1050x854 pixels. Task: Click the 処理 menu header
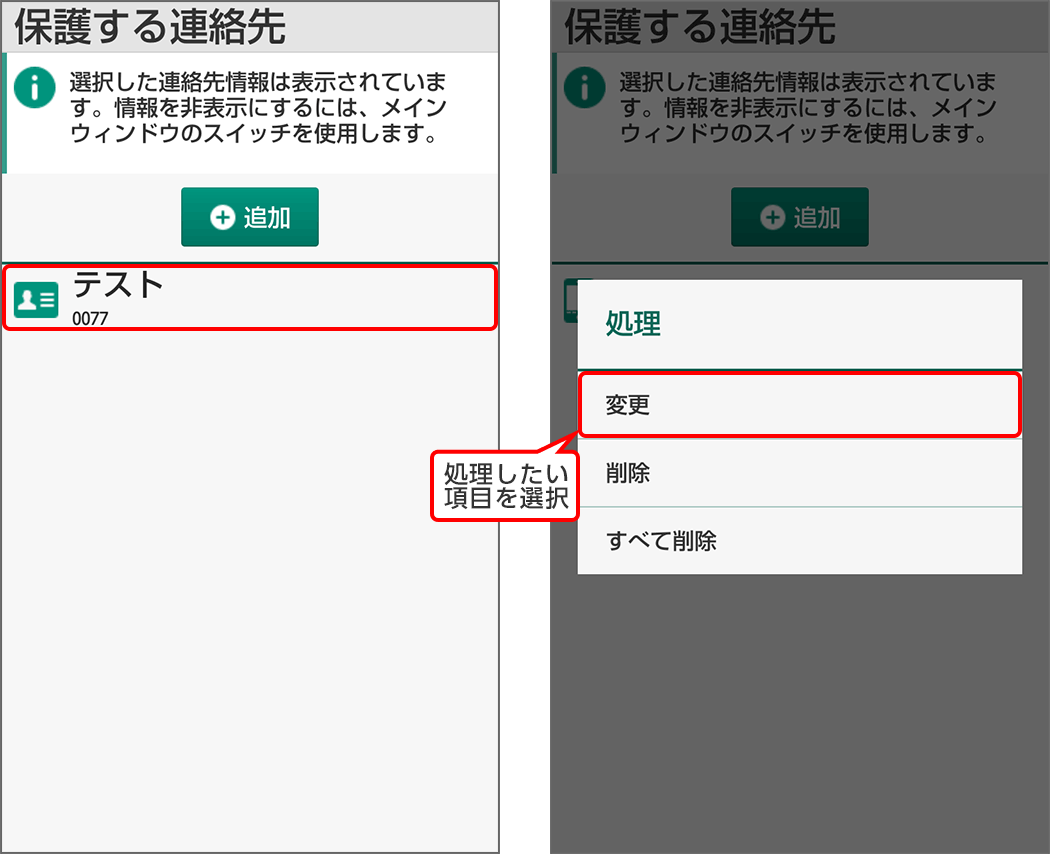click(x=799, y=324)
